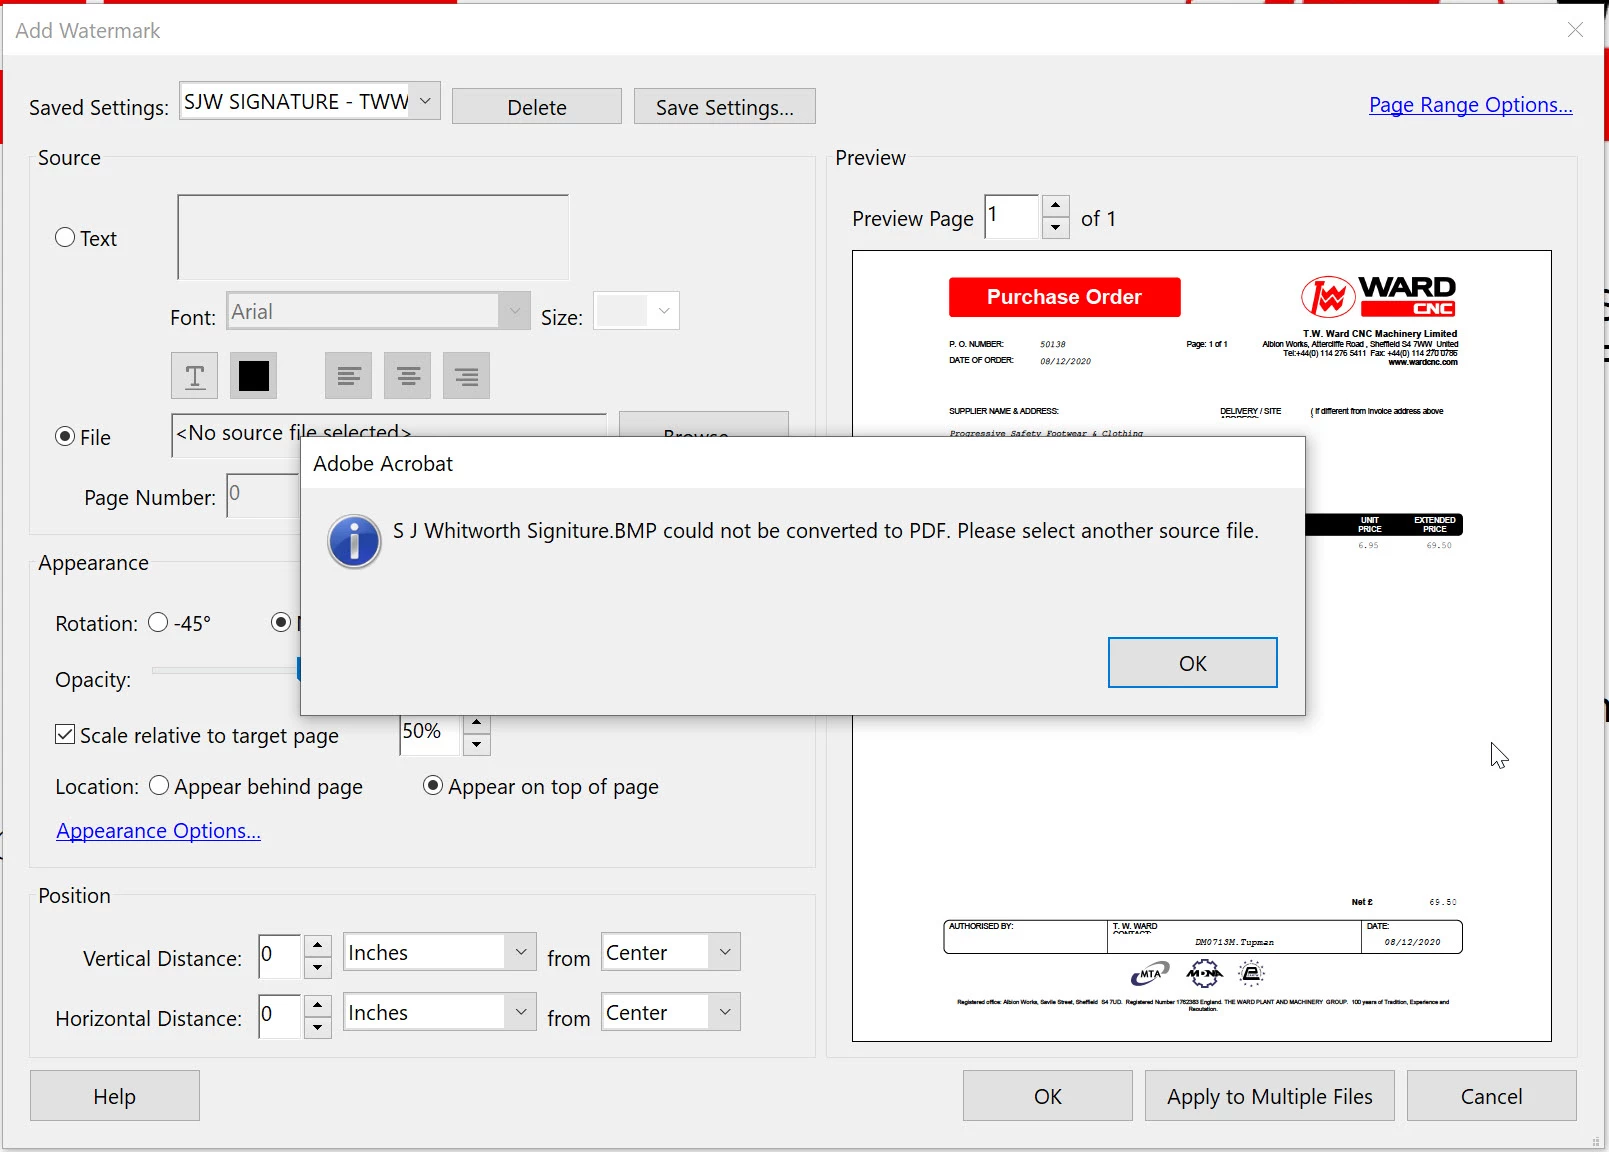Open Vertical Distance units dropdown

pyautogui.click(x=520, y=952)
